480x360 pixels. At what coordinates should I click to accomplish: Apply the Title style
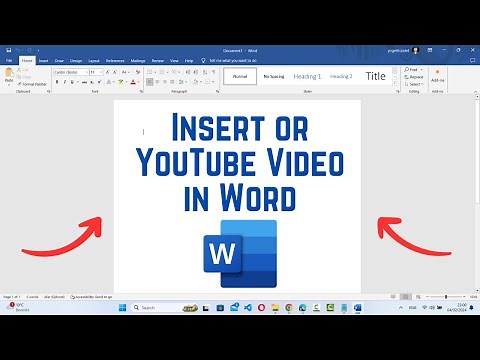375,76
